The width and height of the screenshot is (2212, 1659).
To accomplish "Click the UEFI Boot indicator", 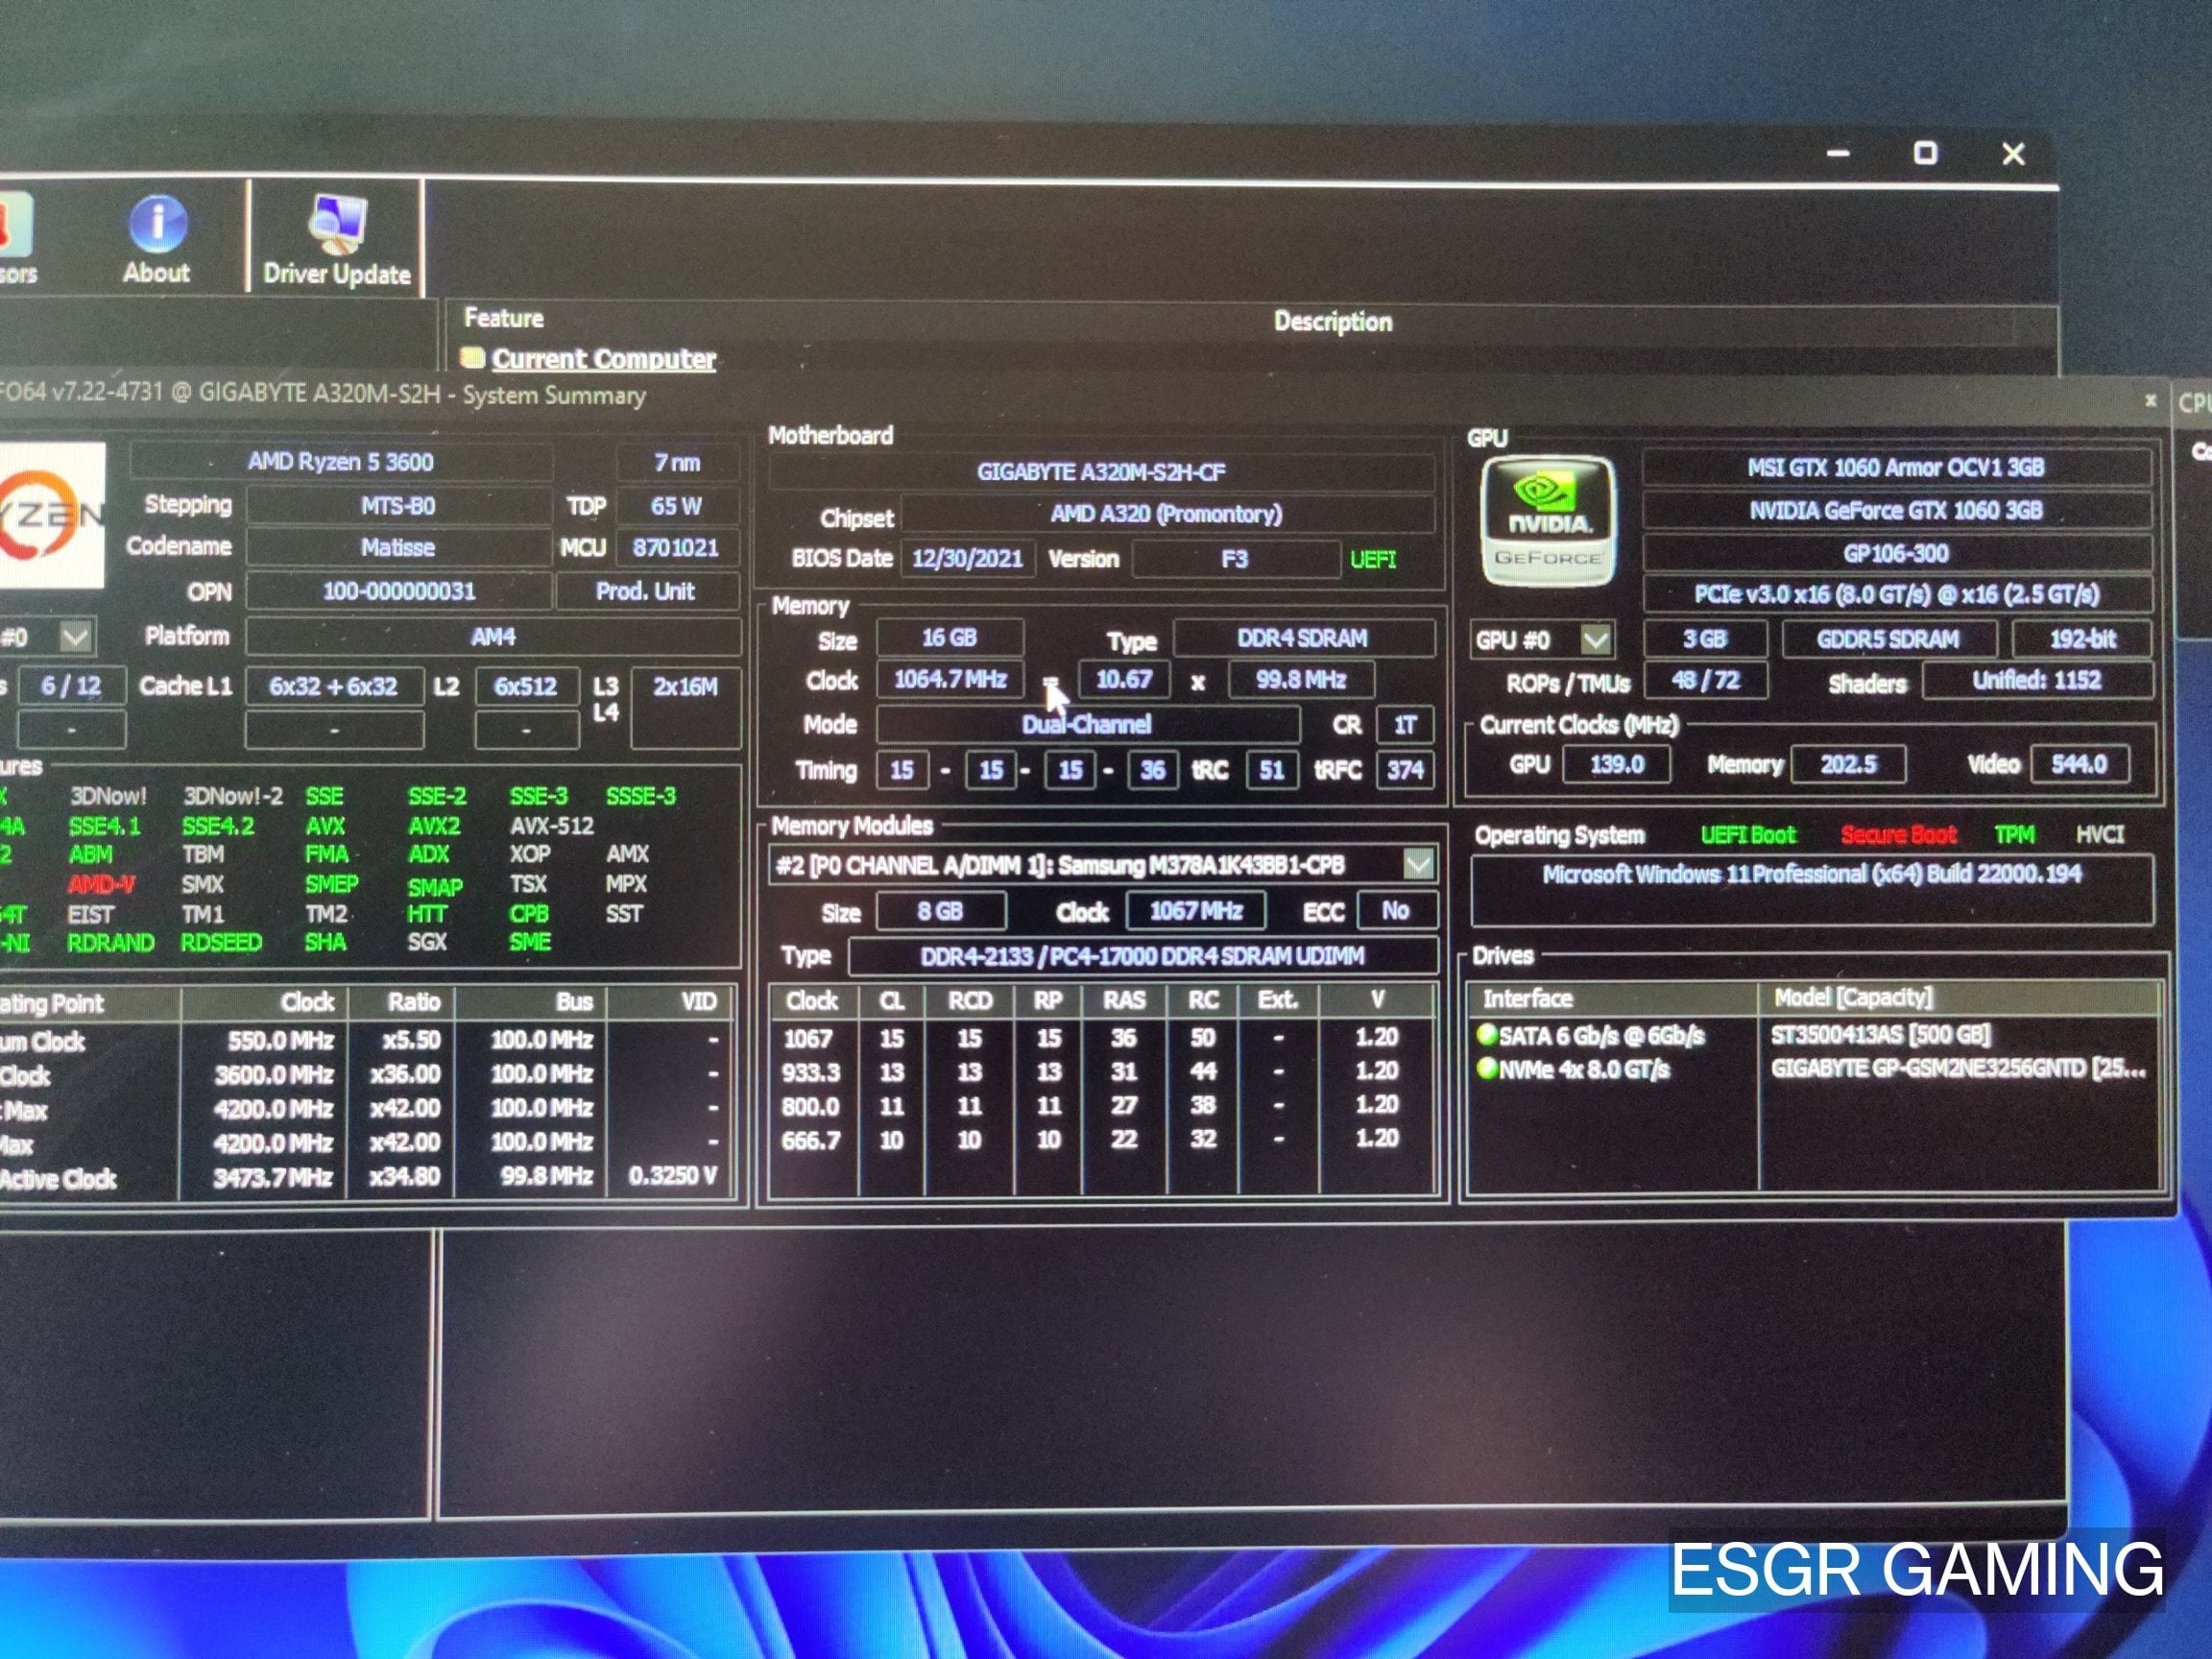I will click(1748, 835).
